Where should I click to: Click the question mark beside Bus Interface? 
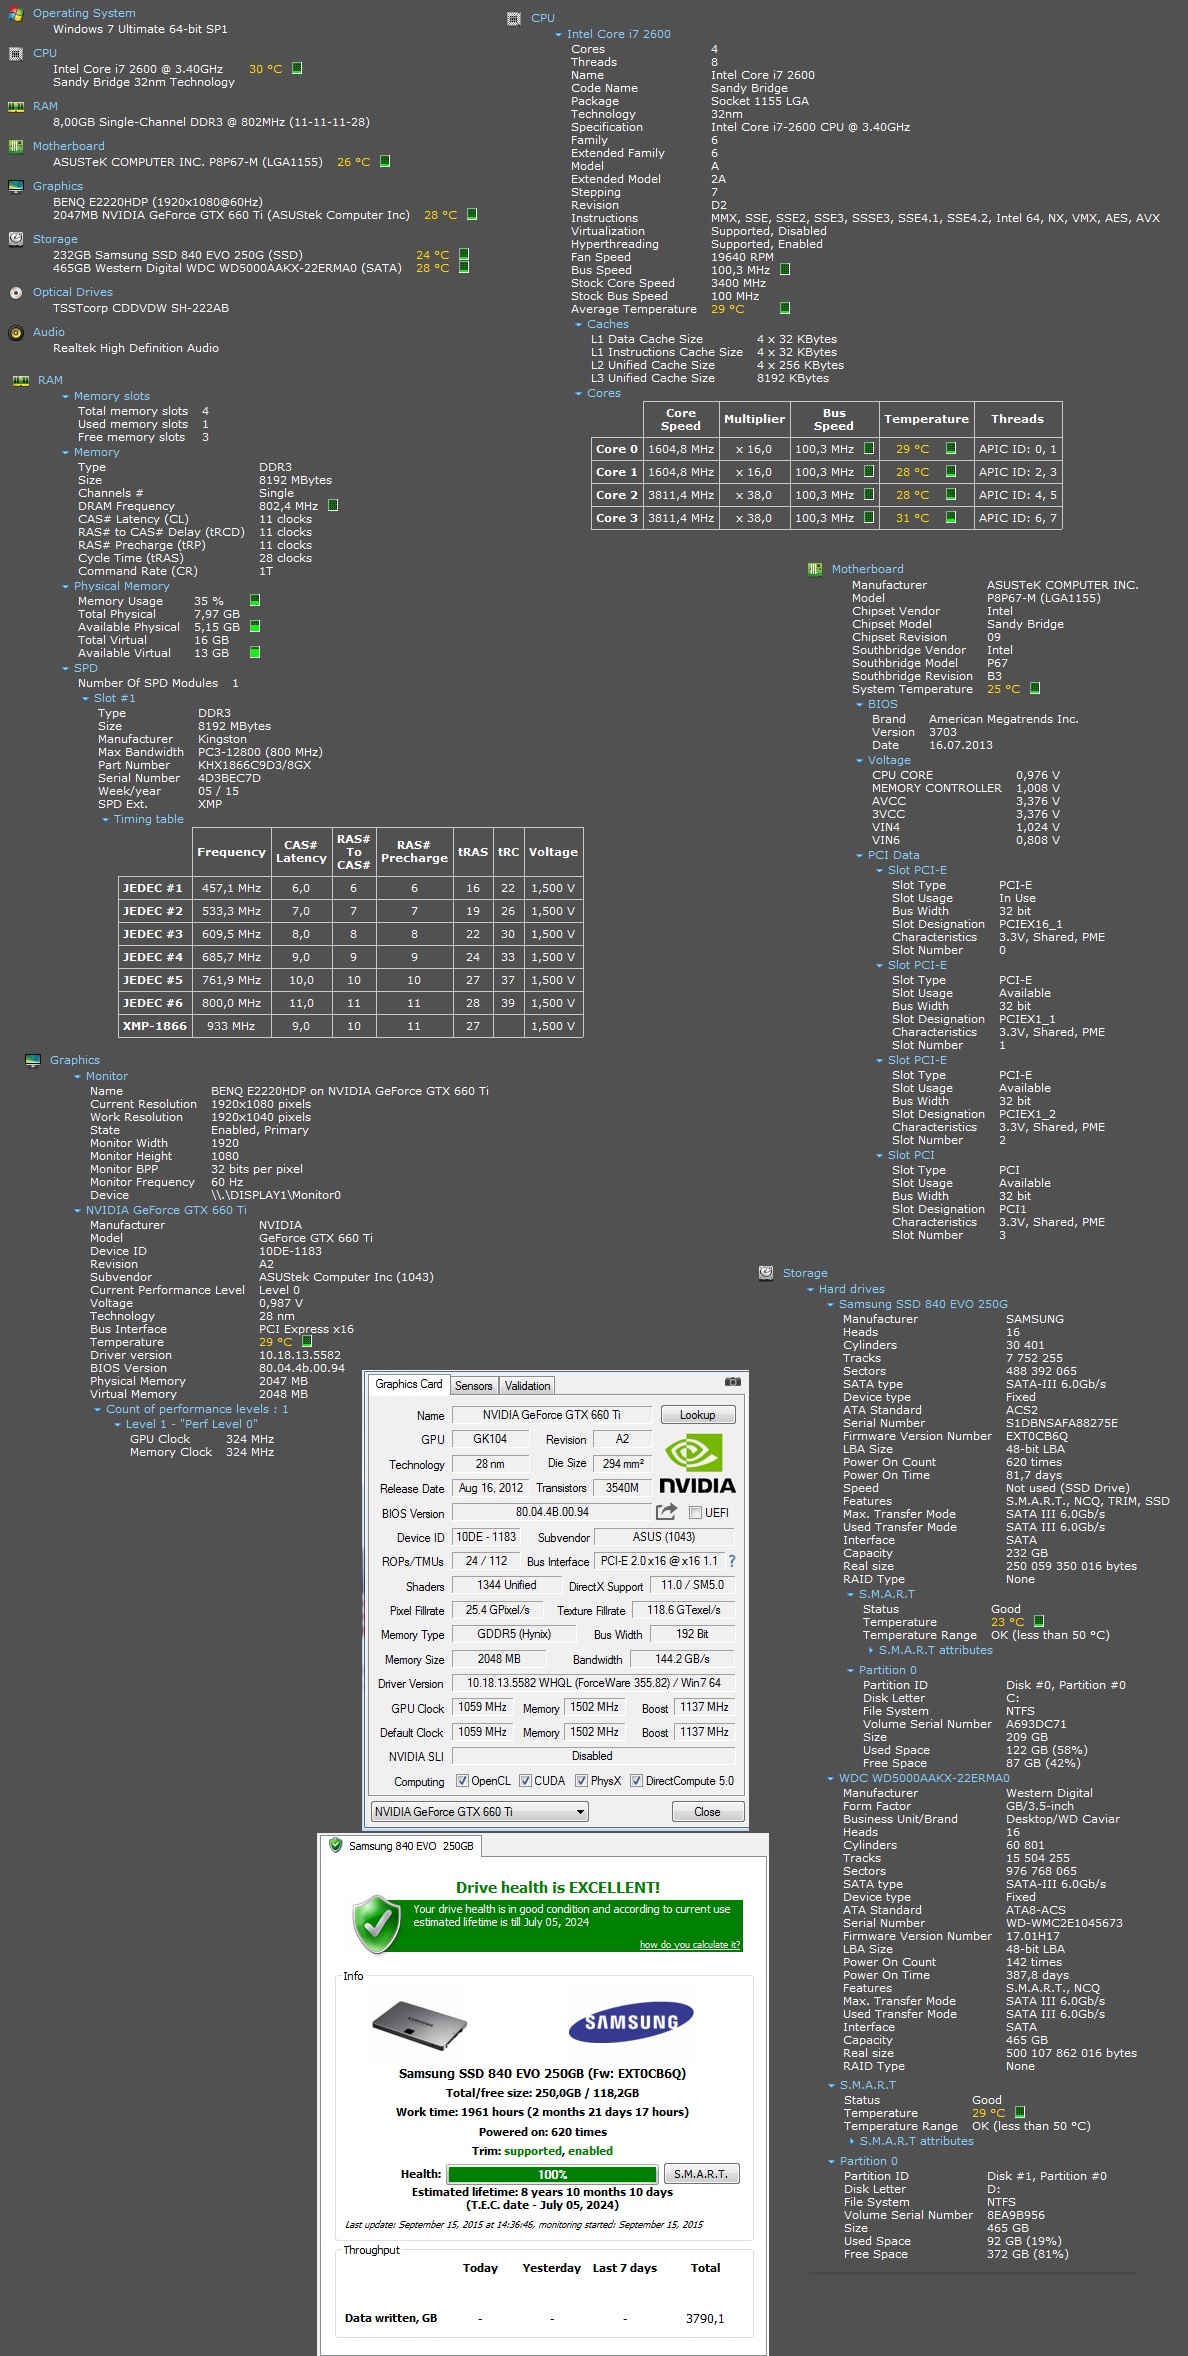coord(732,1561)
